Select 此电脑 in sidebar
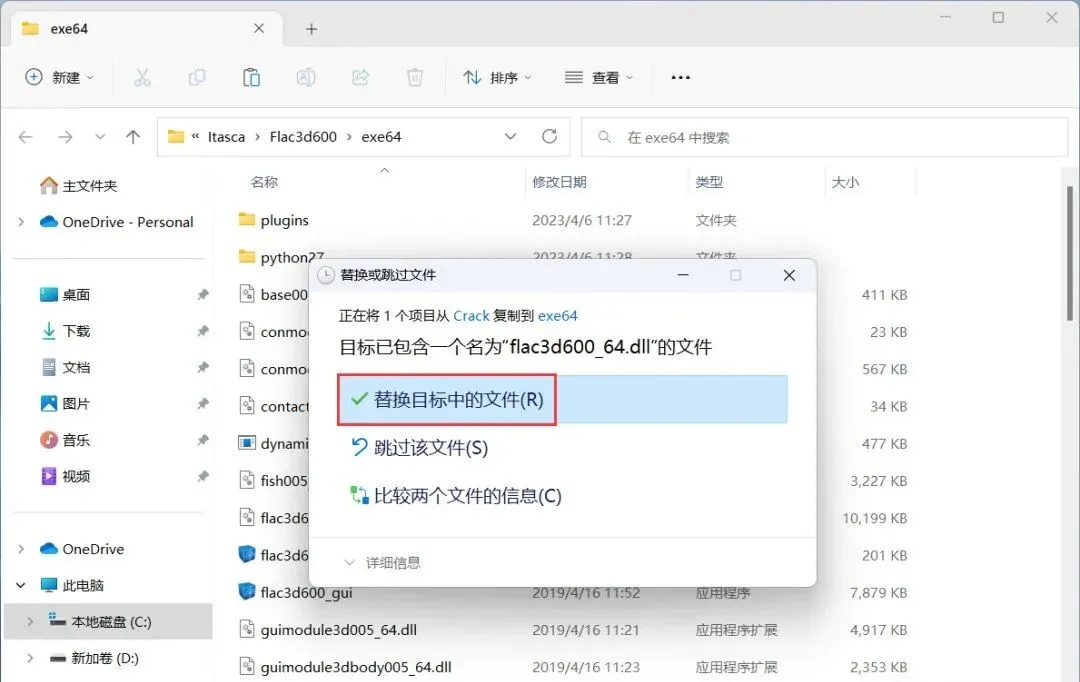 tap(72, 586)
